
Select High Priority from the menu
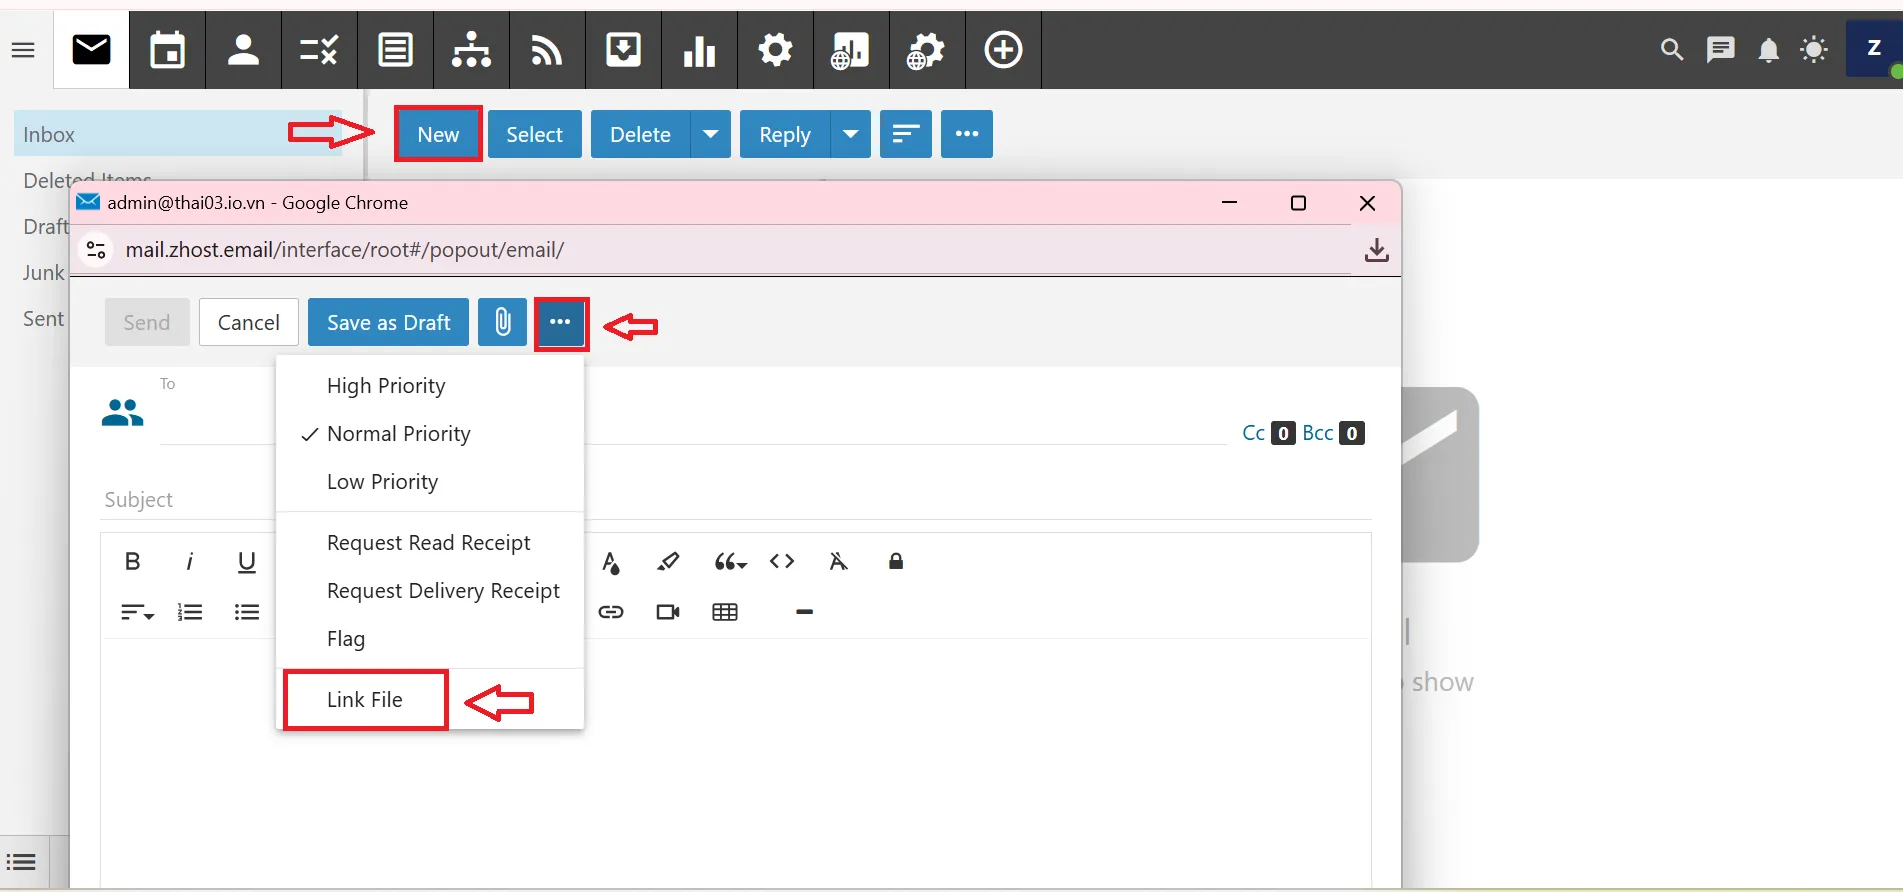tap(386, 386)
